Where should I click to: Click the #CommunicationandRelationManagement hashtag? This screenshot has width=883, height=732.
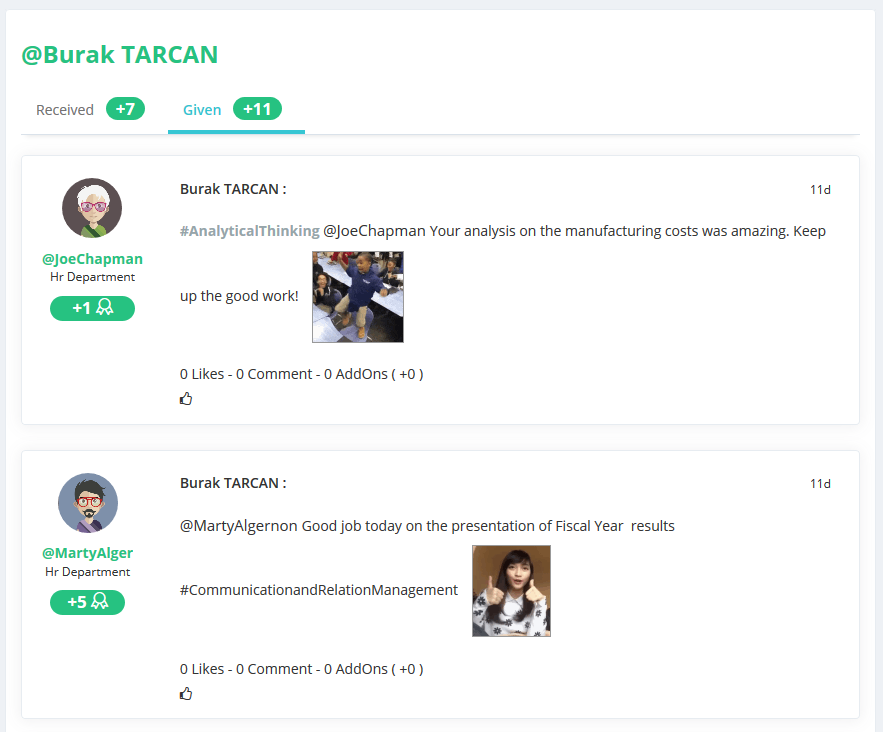point(318,590)
